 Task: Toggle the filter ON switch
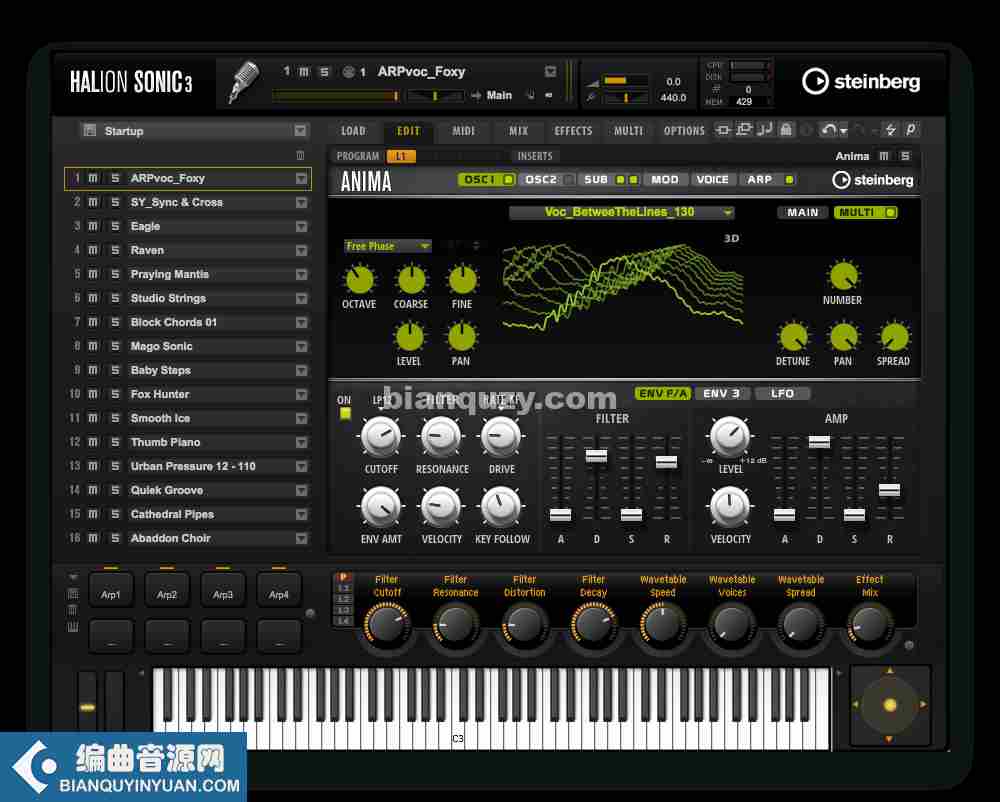(x=345, y=414)
